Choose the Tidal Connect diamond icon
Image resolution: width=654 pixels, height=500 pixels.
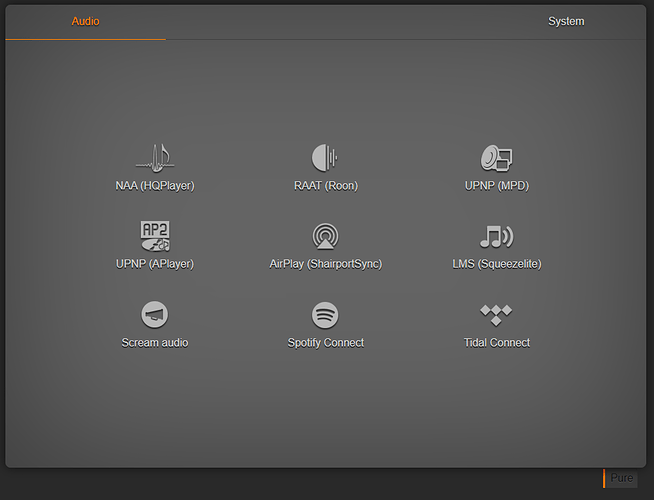click(496, 315)
